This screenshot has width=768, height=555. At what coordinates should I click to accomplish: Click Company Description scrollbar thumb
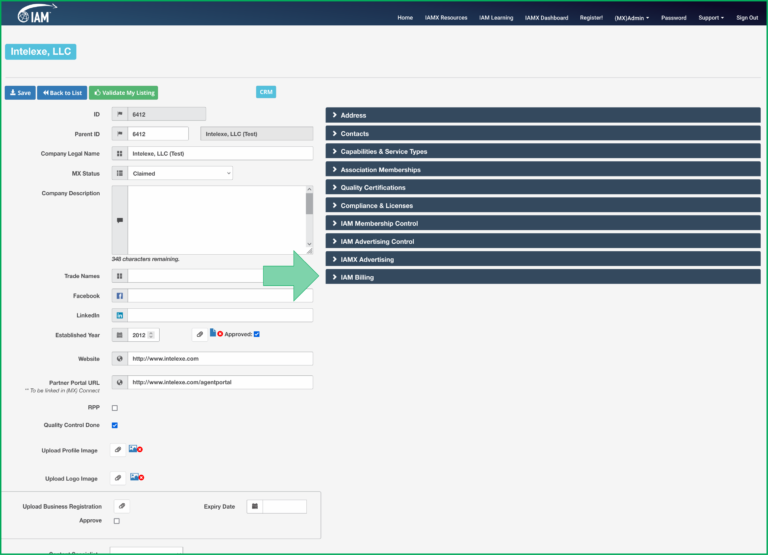pyautogui.click(x=309, y=203)
